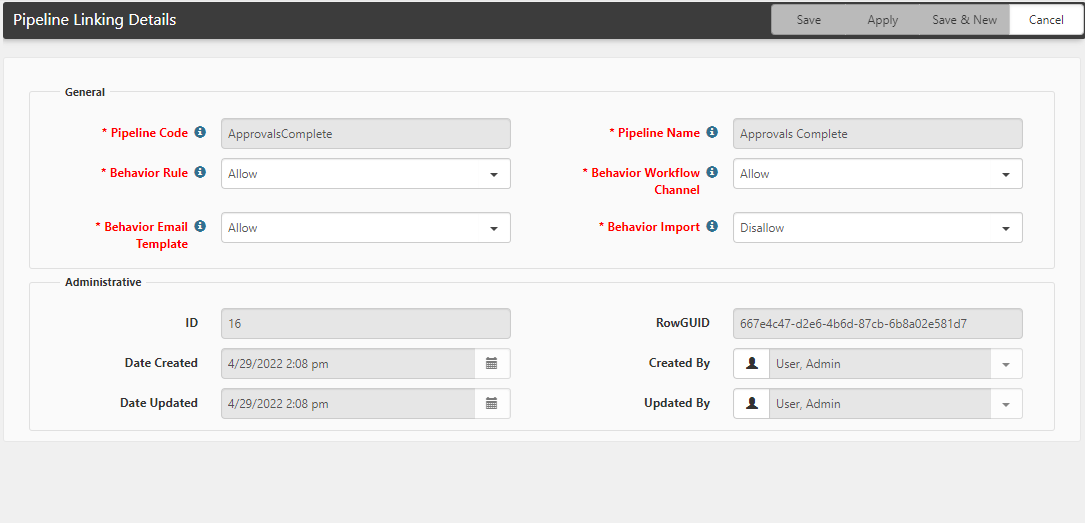The image size is (1085, 523).
Task: Click the user icon in Updated By
Action: pos(752,404)
